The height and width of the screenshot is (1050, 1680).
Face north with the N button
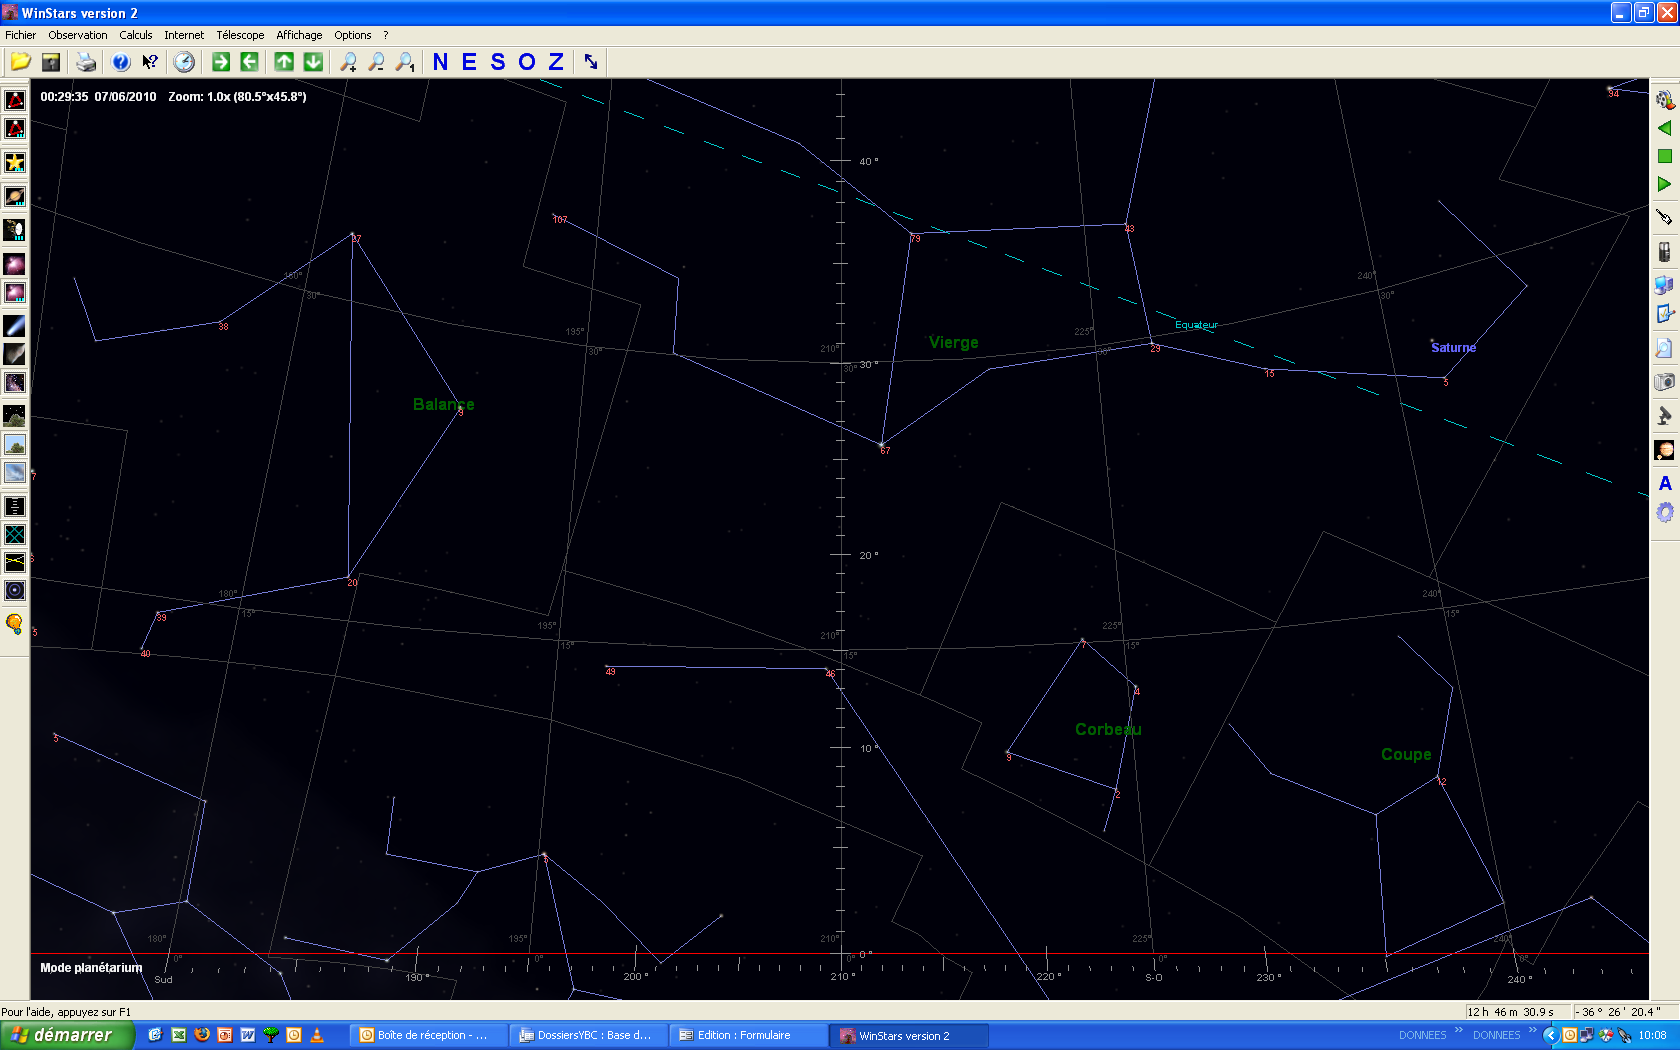tap(440, 62)
